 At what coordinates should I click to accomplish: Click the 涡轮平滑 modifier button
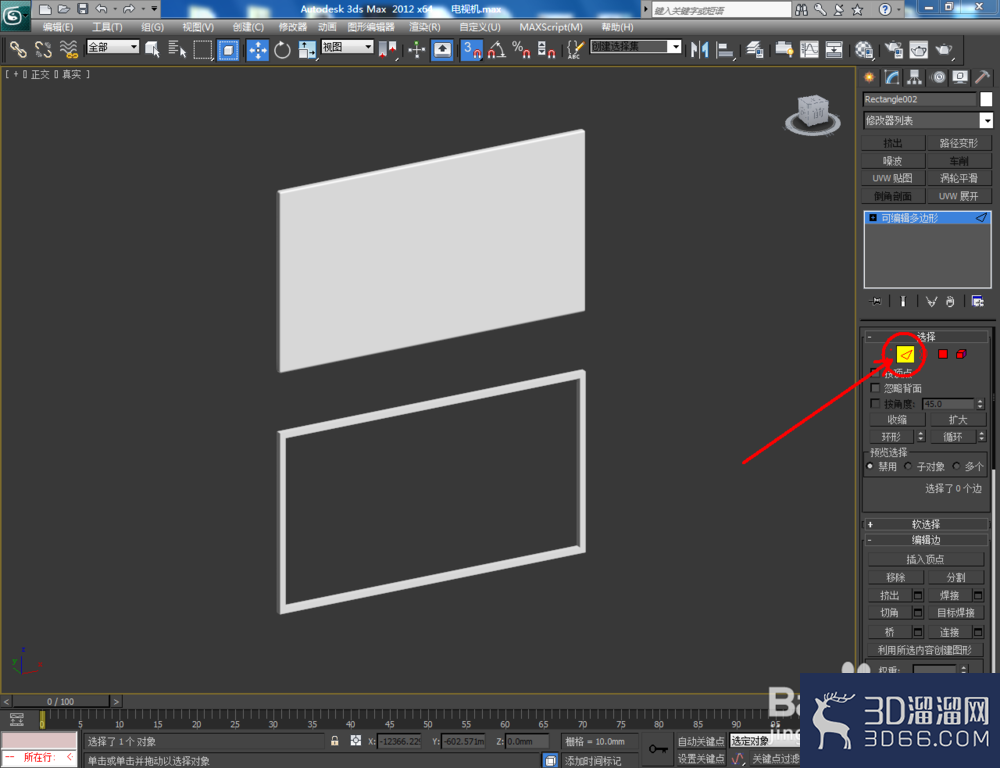(959, 178)
